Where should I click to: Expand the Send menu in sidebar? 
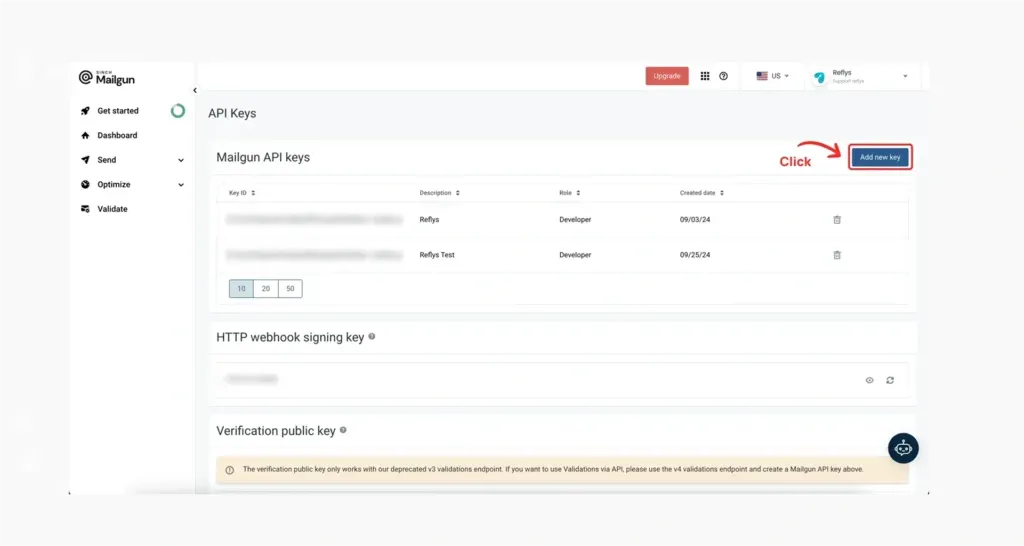[133, 160]
